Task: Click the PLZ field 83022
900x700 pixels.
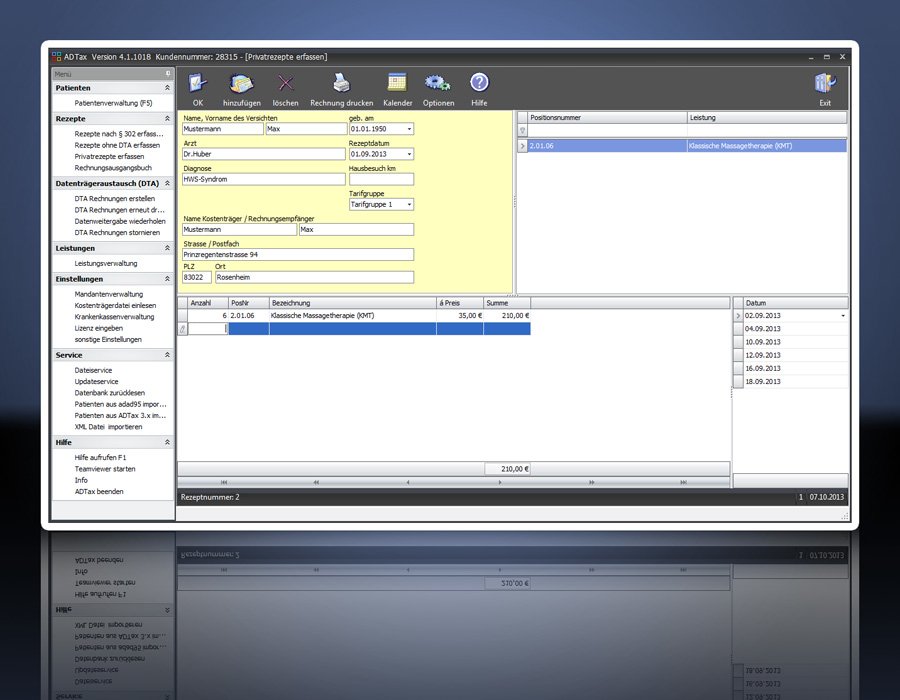Action: 197,278
